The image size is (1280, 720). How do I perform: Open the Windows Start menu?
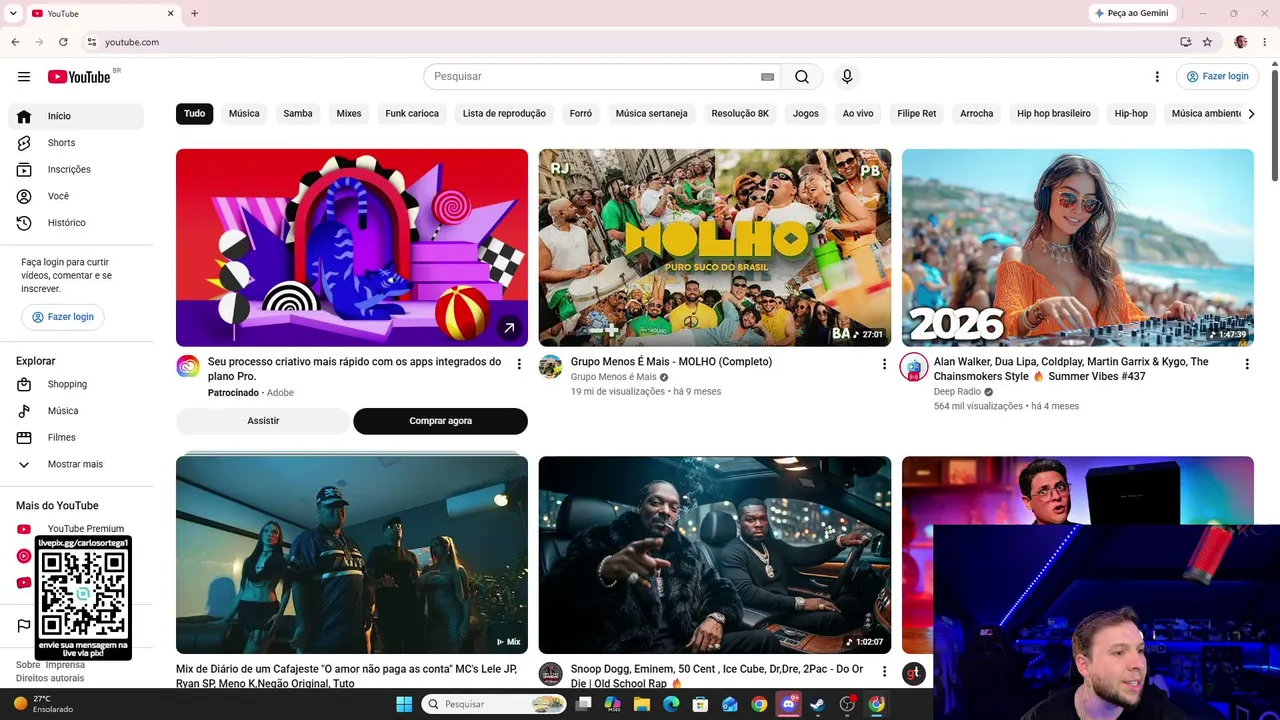[404, 704]
